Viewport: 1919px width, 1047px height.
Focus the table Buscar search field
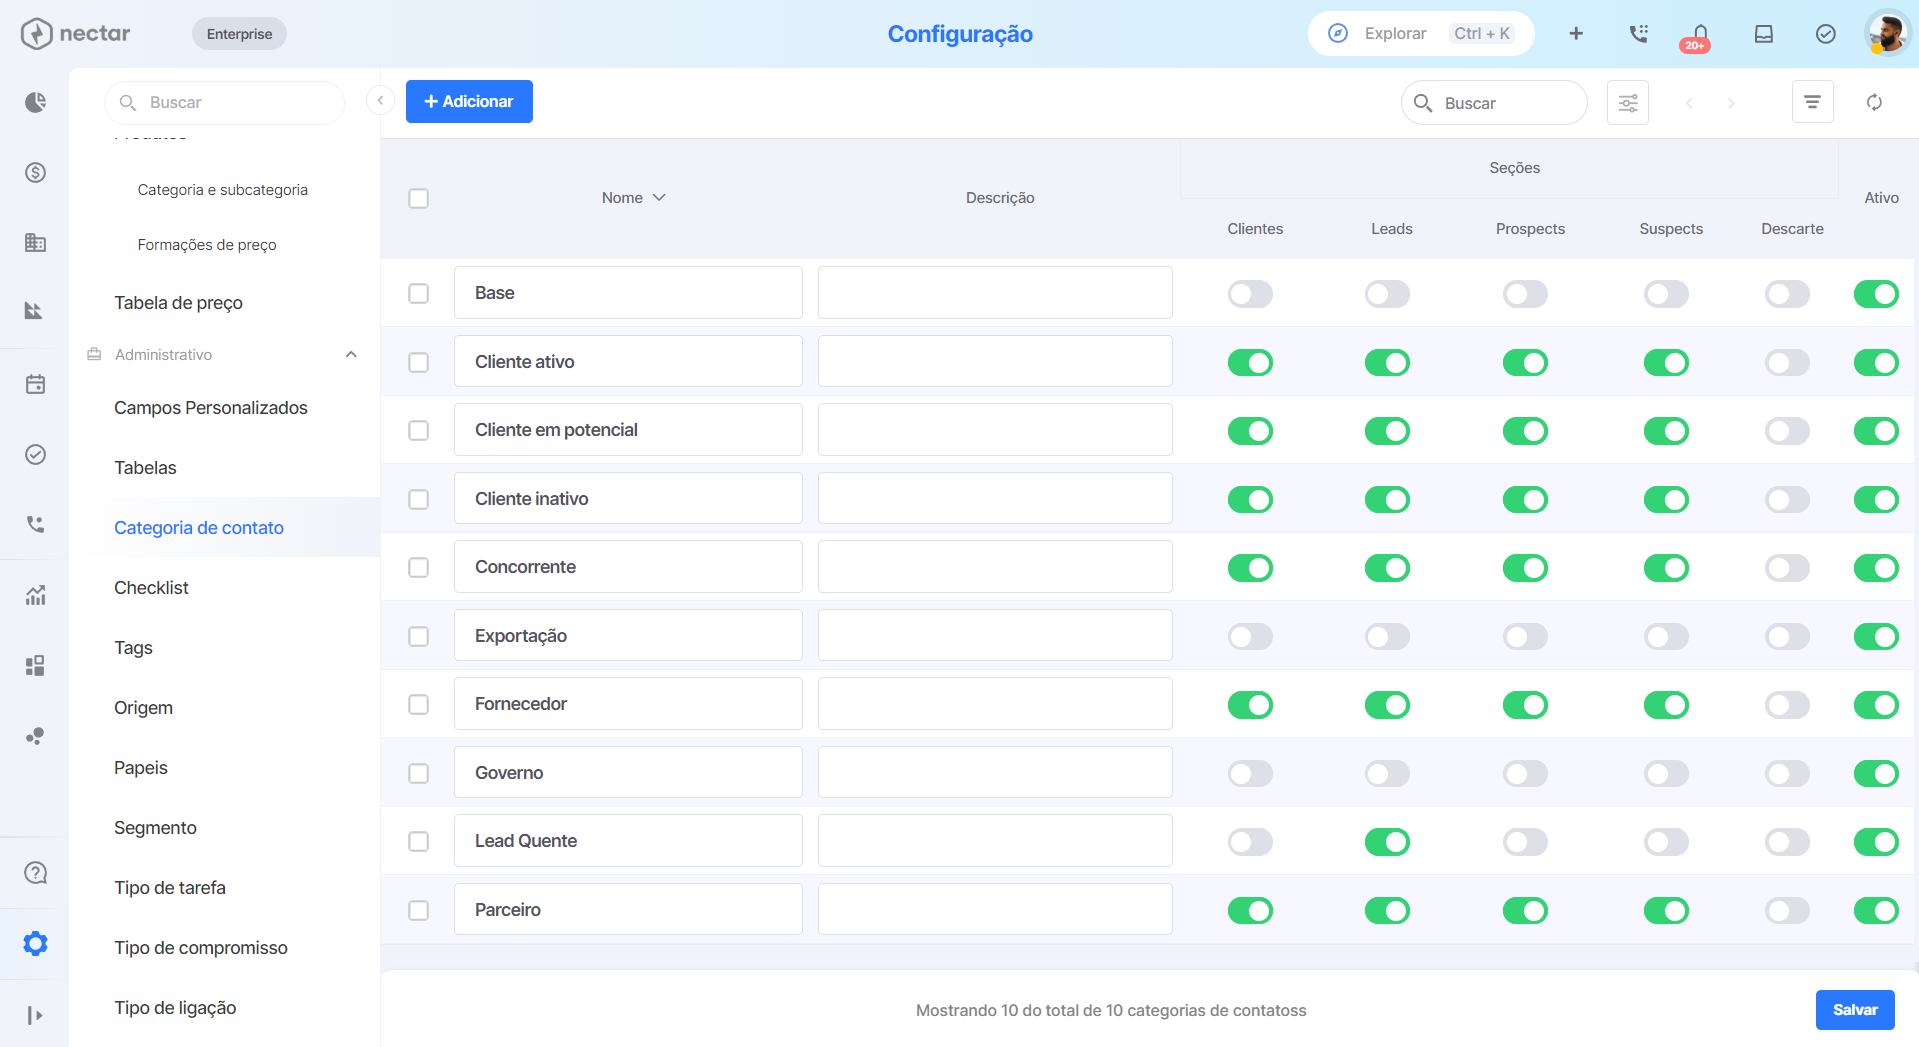coord(1494,103)
